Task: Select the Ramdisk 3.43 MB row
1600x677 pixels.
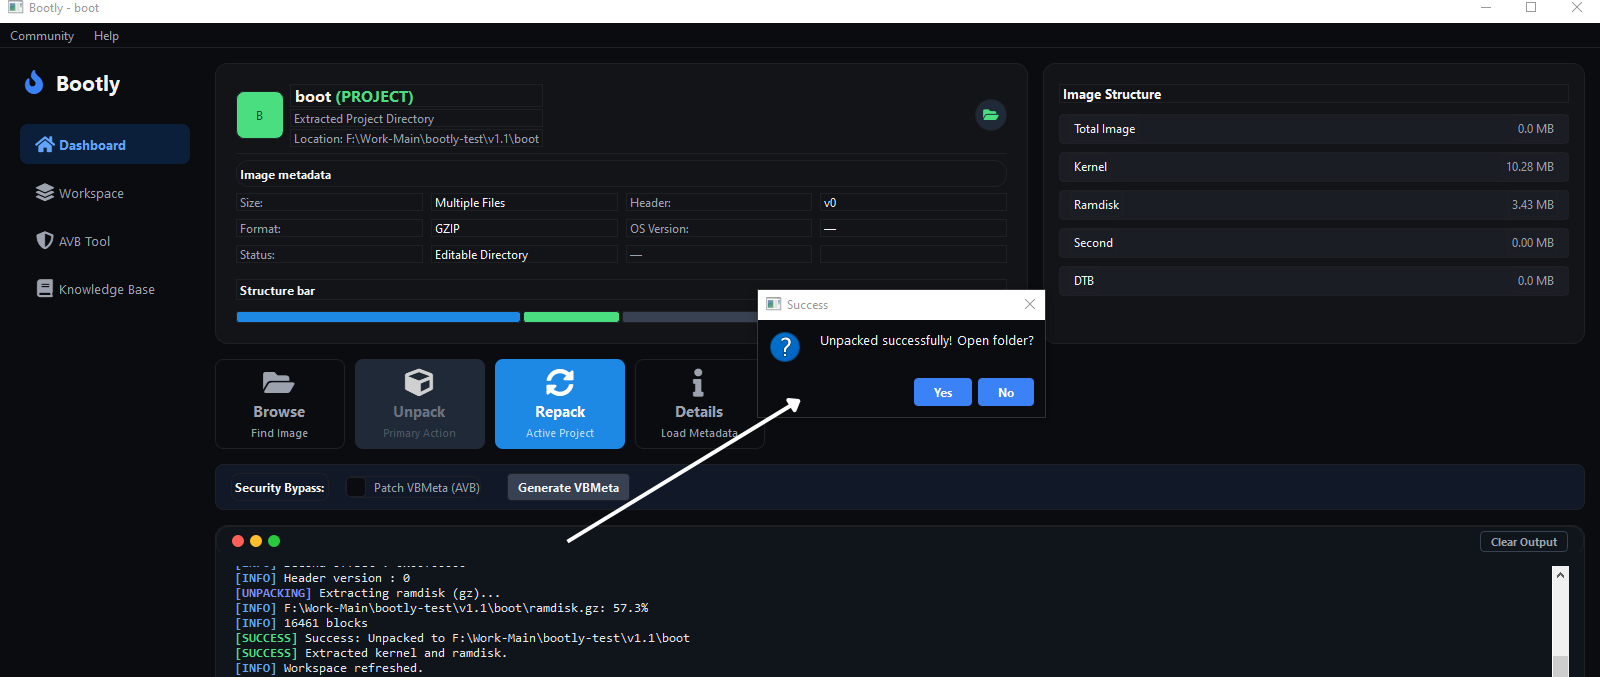Action: pos(1313,205)
